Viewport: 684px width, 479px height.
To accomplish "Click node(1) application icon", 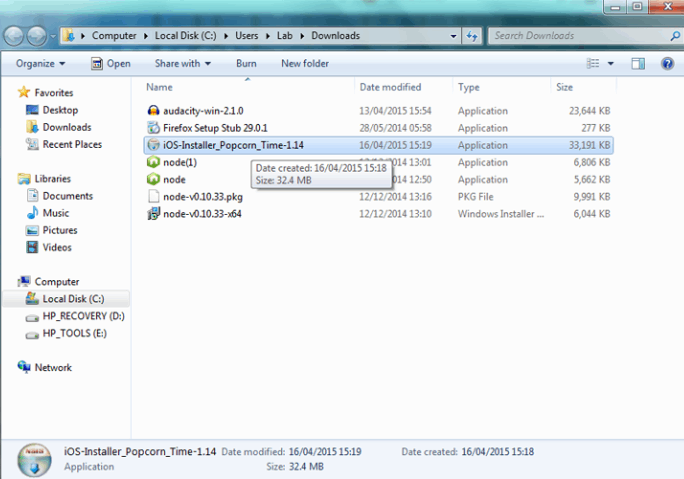I will tap(153, 162).
